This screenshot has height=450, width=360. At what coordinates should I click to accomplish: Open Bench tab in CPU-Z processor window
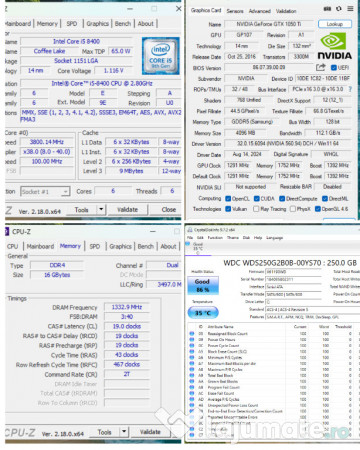123,24
